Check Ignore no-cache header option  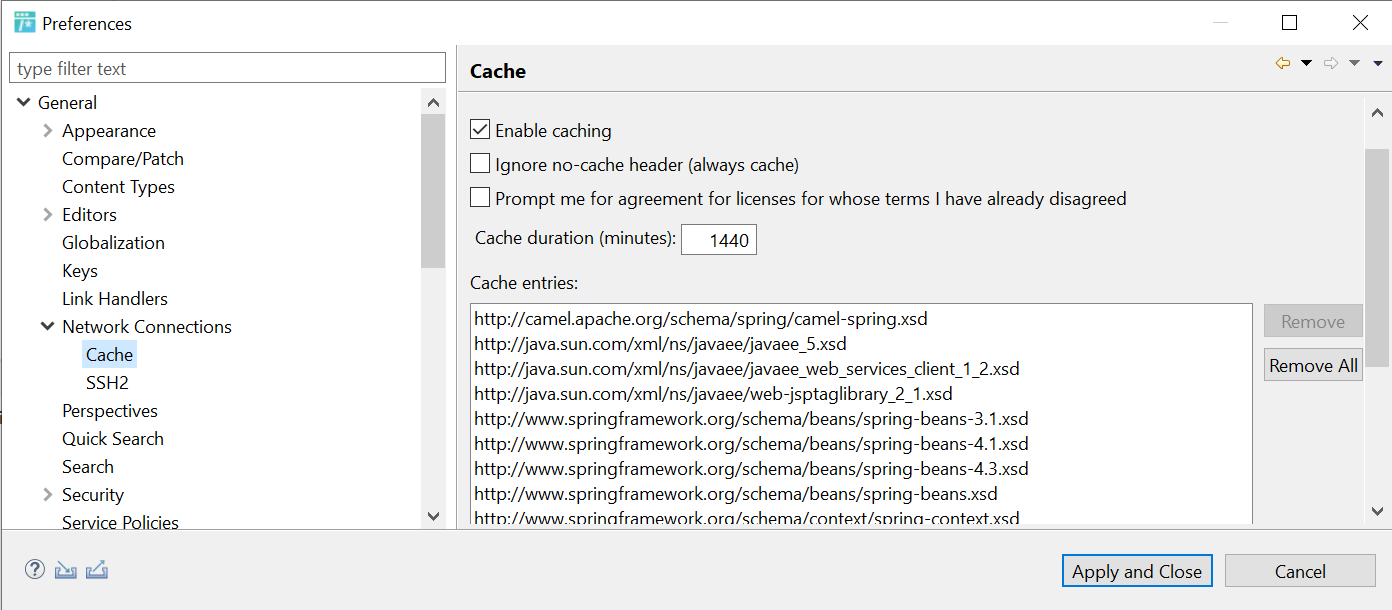[480, 164]
